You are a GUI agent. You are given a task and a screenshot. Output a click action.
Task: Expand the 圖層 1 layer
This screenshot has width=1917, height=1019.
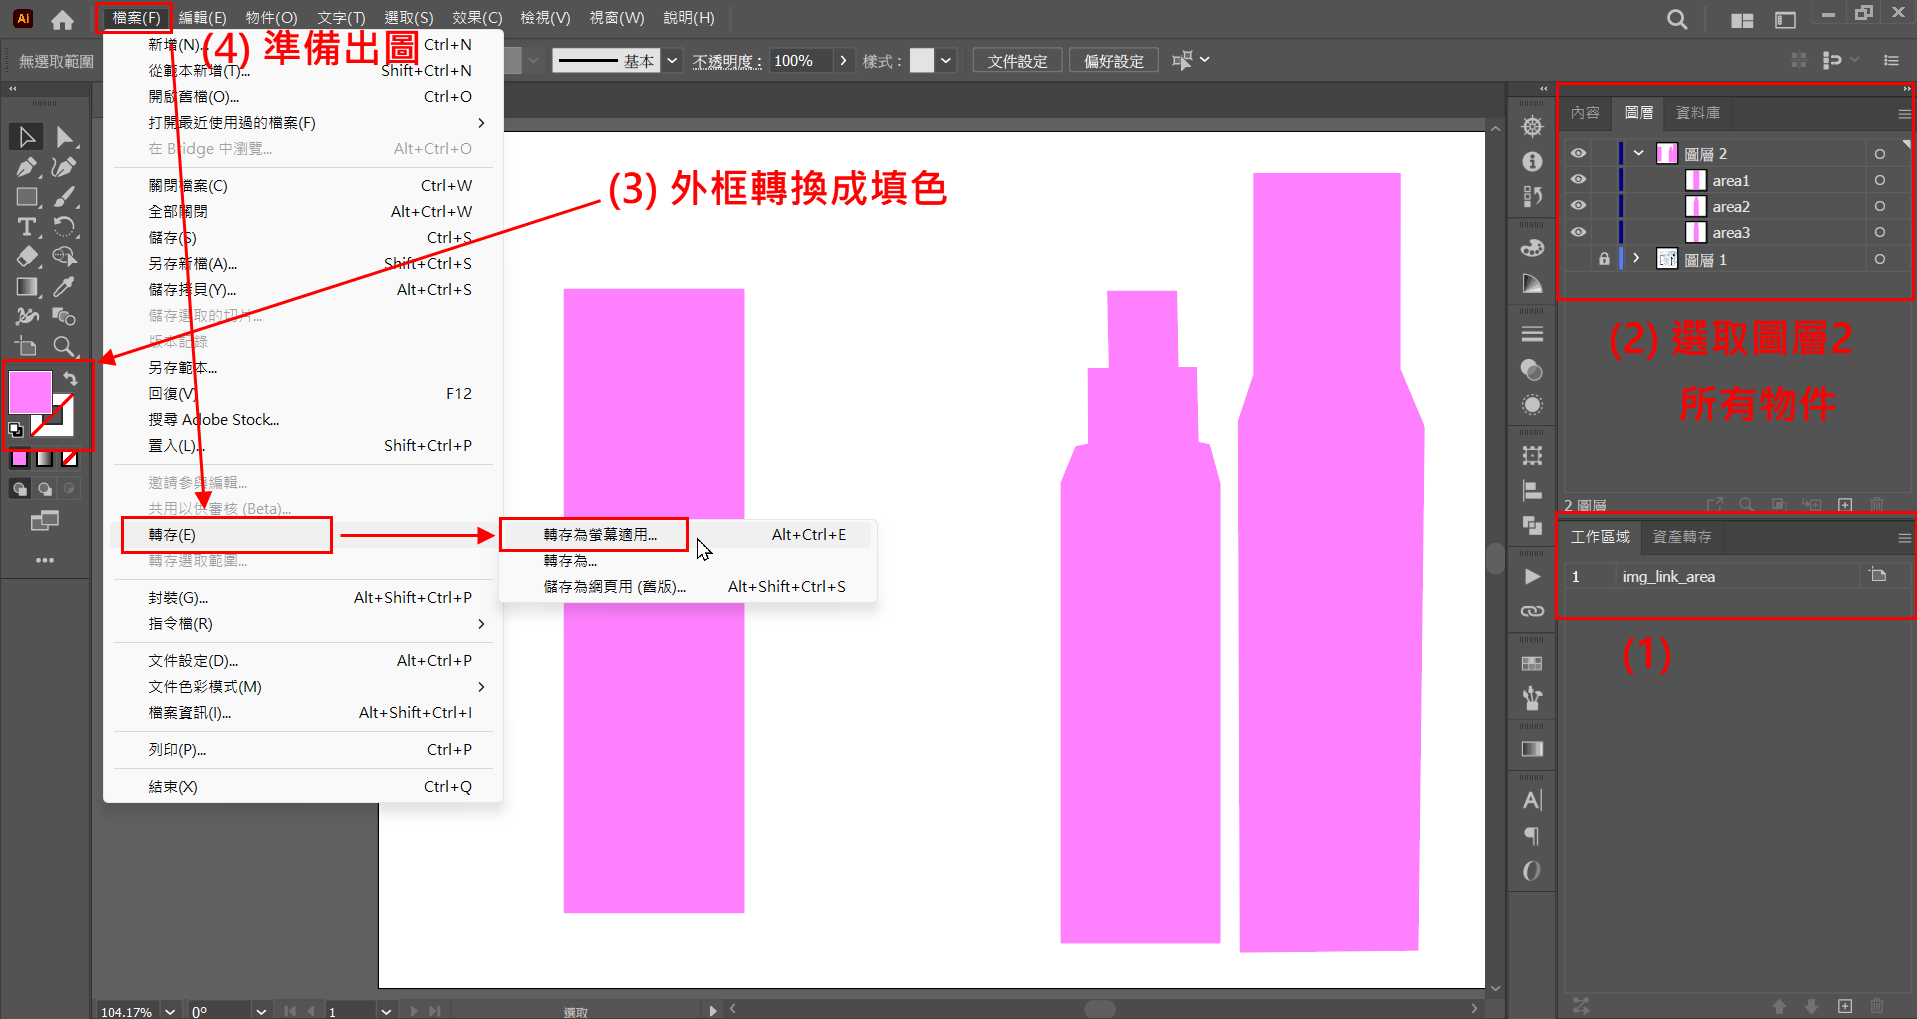tap(1636, 258)
